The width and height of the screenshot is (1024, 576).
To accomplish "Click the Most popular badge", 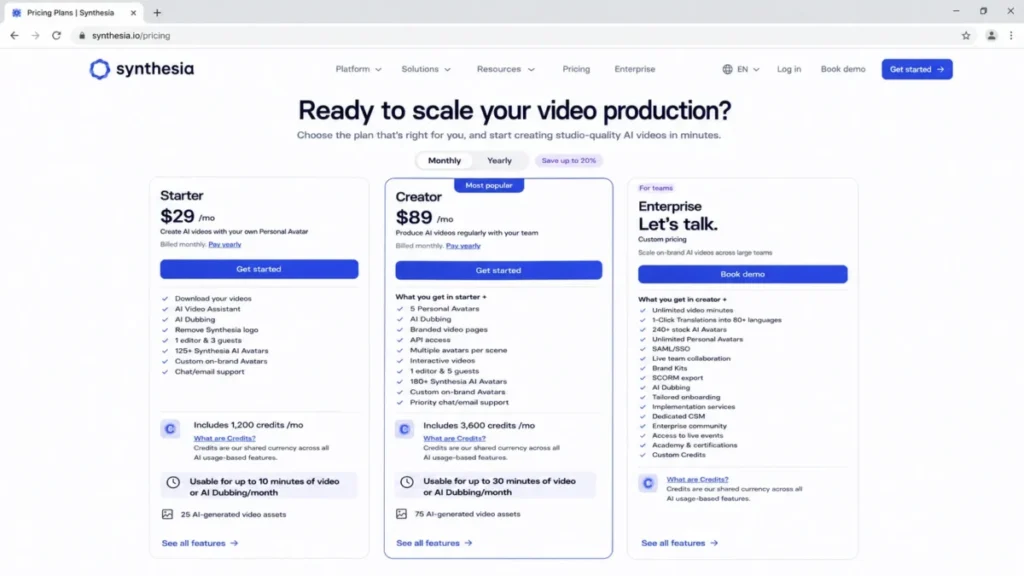I will point(489,185).
